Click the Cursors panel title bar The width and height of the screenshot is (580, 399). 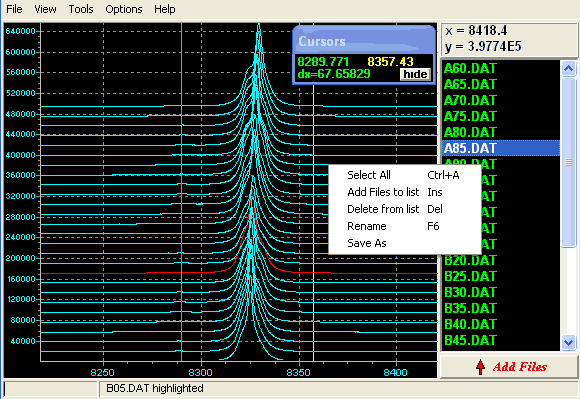tap(364, 41)
